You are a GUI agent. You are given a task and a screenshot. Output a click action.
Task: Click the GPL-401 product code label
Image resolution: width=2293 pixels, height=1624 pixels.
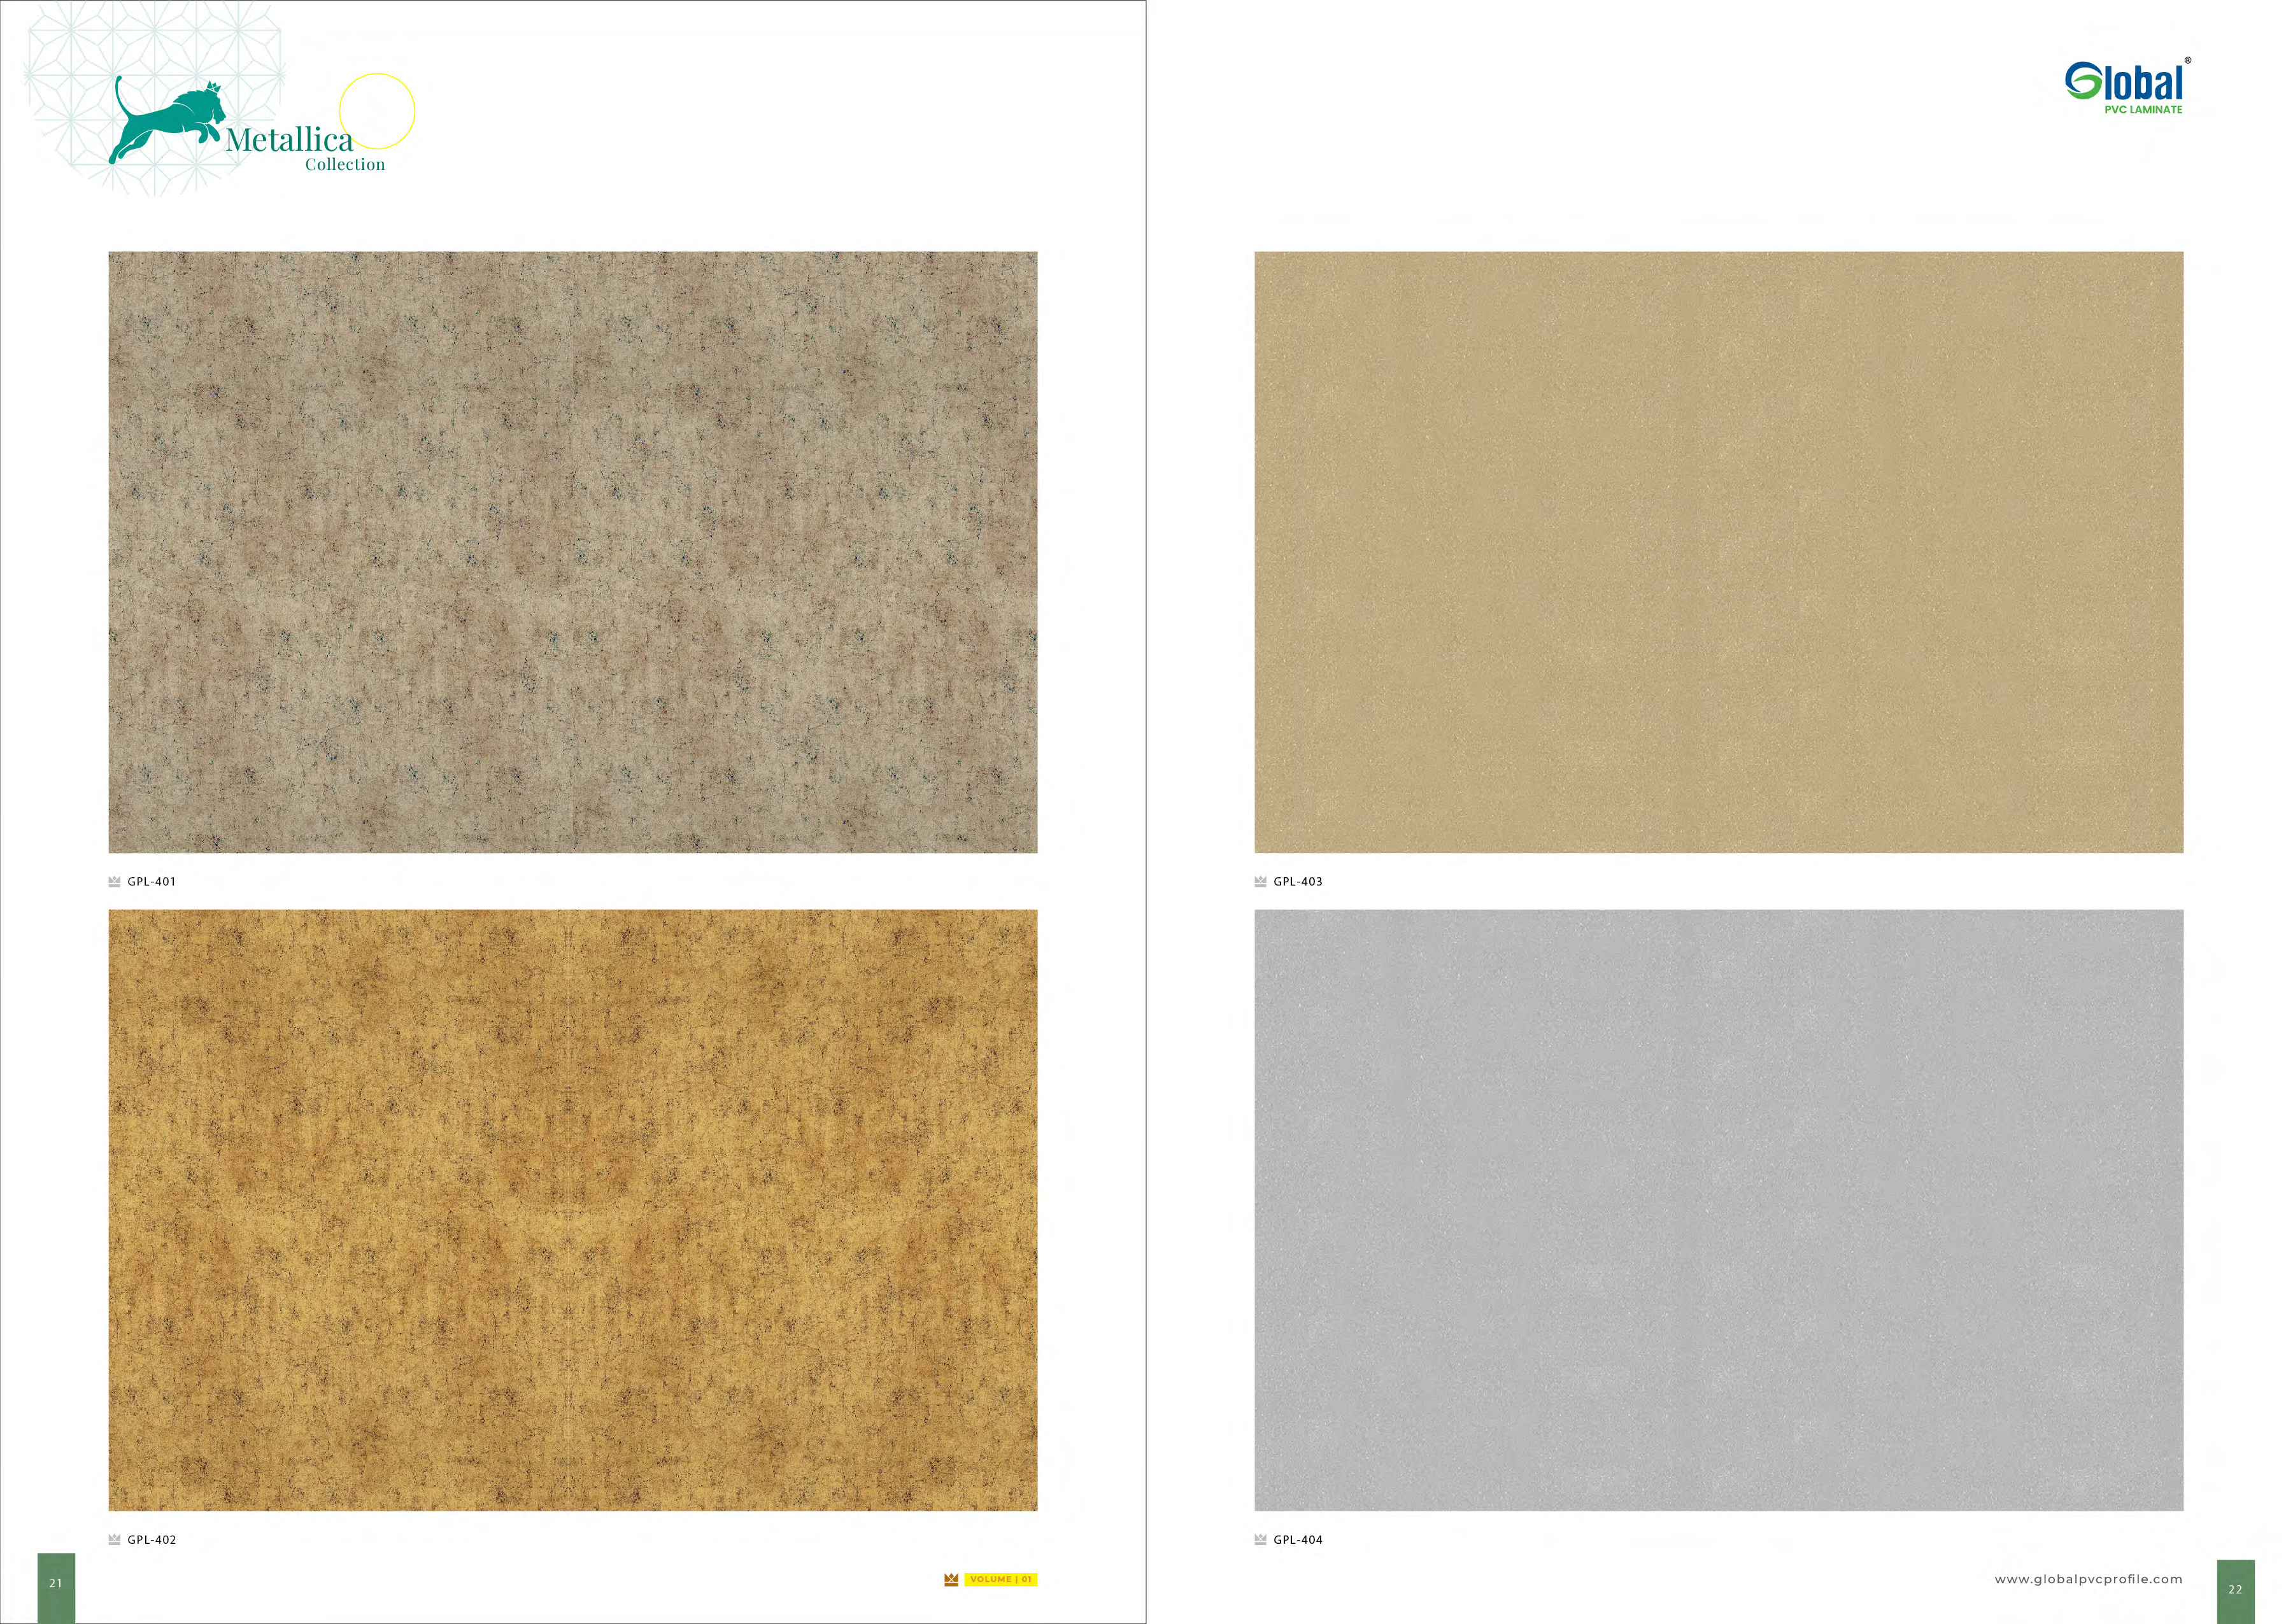tap(151, 881)
